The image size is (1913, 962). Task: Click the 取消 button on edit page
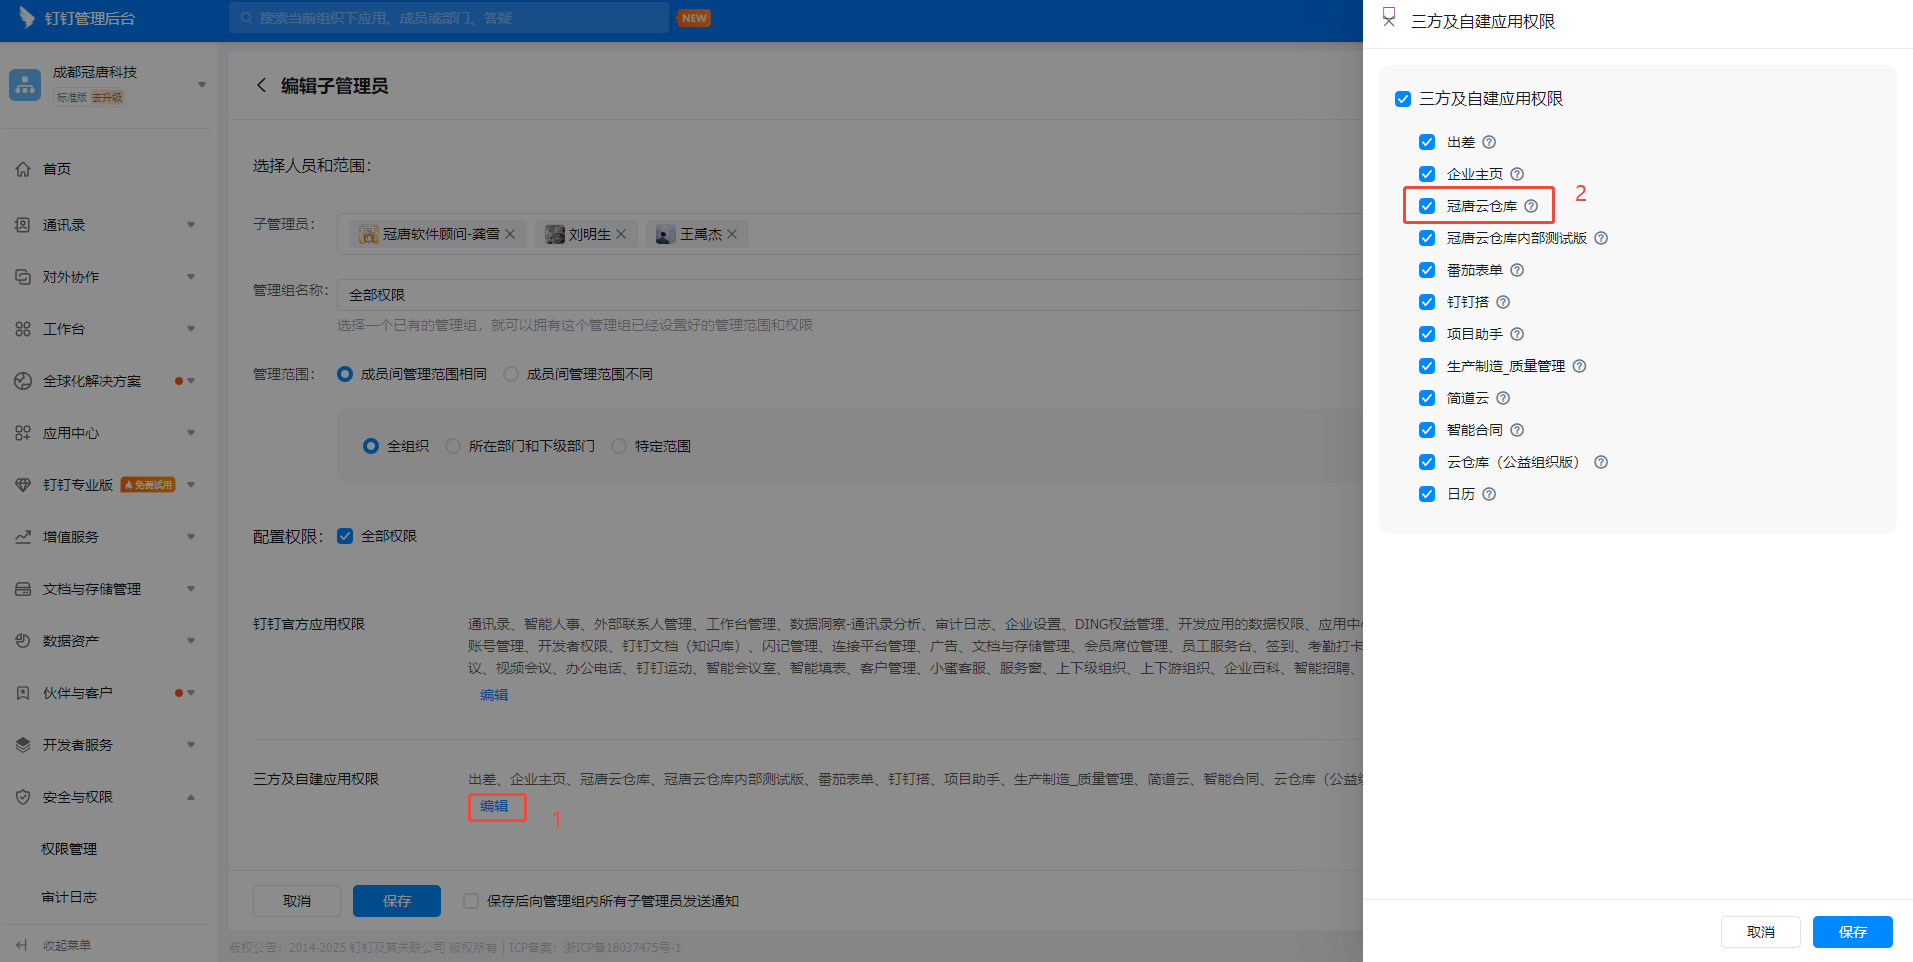[297, 901]
